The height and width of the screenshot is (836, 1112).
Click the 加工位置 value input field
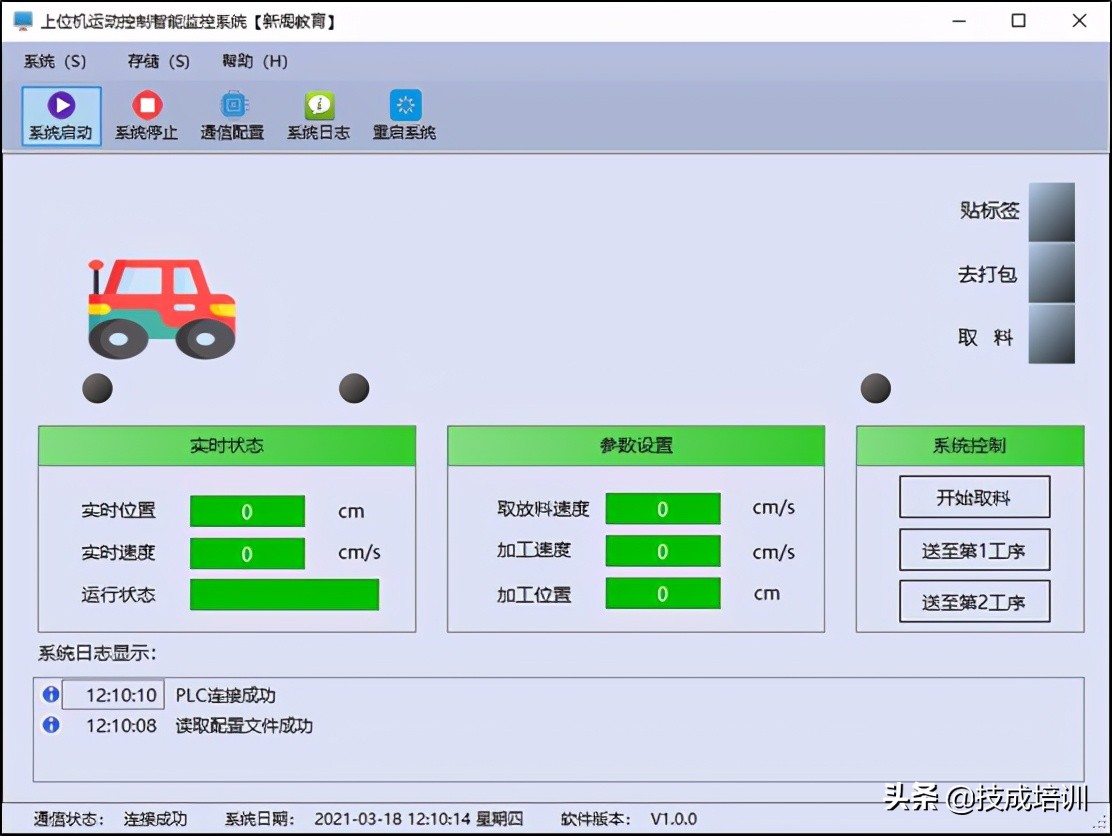pyautogui.click(x=662, y=593)
